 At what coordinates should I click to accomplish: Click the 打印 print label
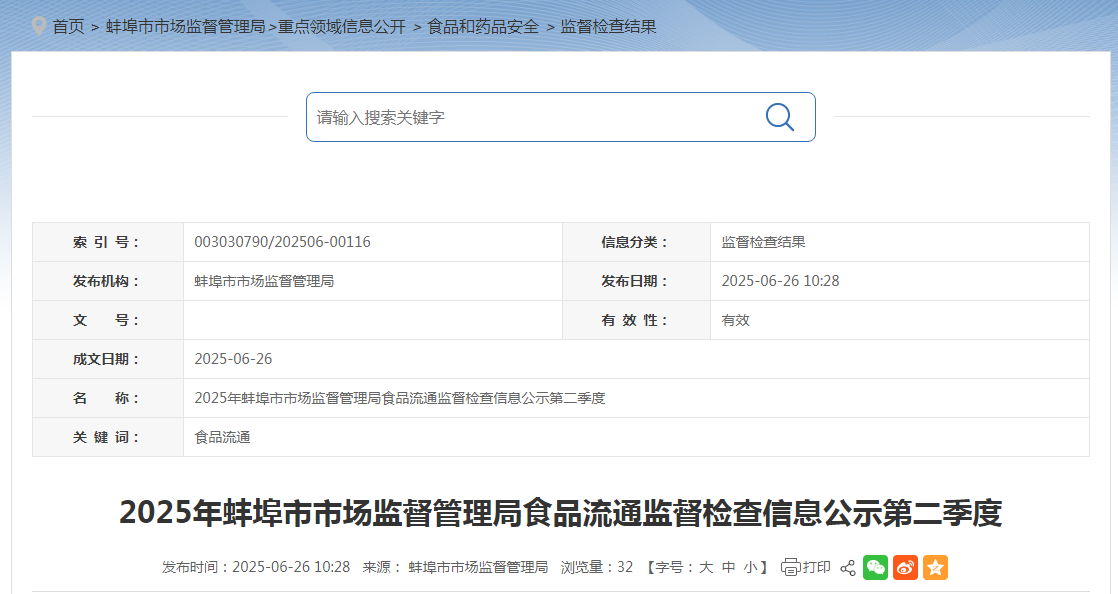[x=817, y=568]
